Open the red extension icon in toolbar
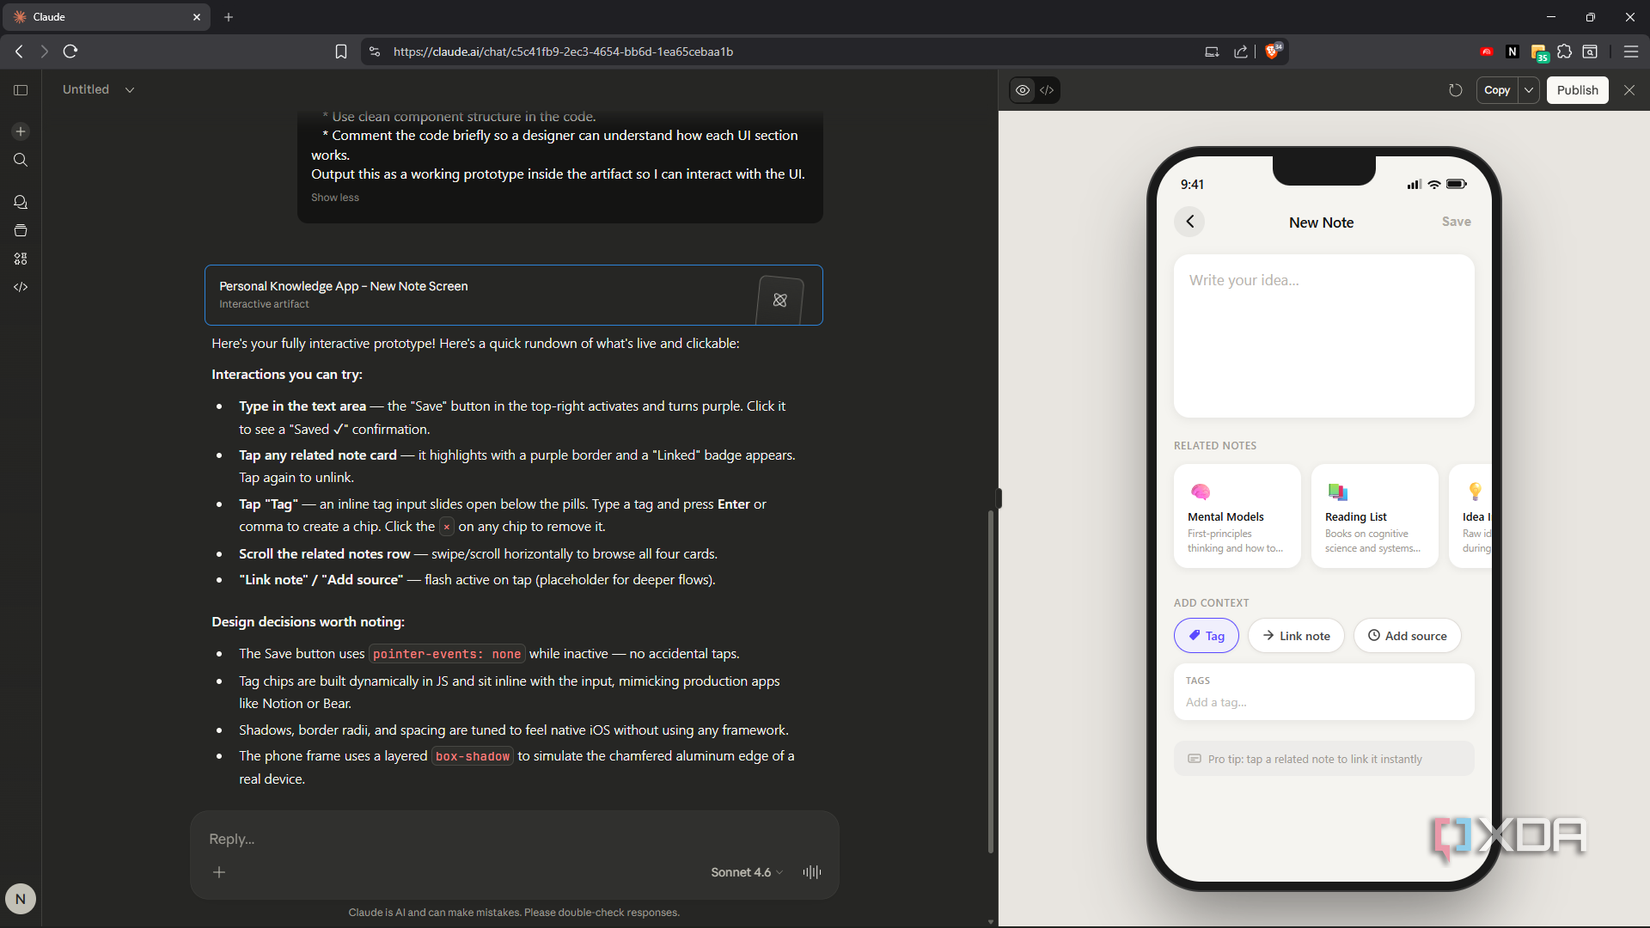 tap(1486, 52)
